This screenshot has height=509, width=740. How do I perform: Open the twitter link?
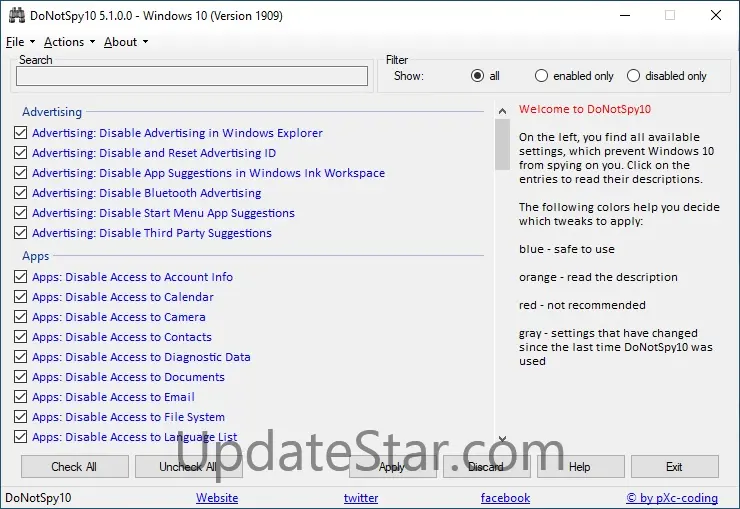[x=361, y=498]
